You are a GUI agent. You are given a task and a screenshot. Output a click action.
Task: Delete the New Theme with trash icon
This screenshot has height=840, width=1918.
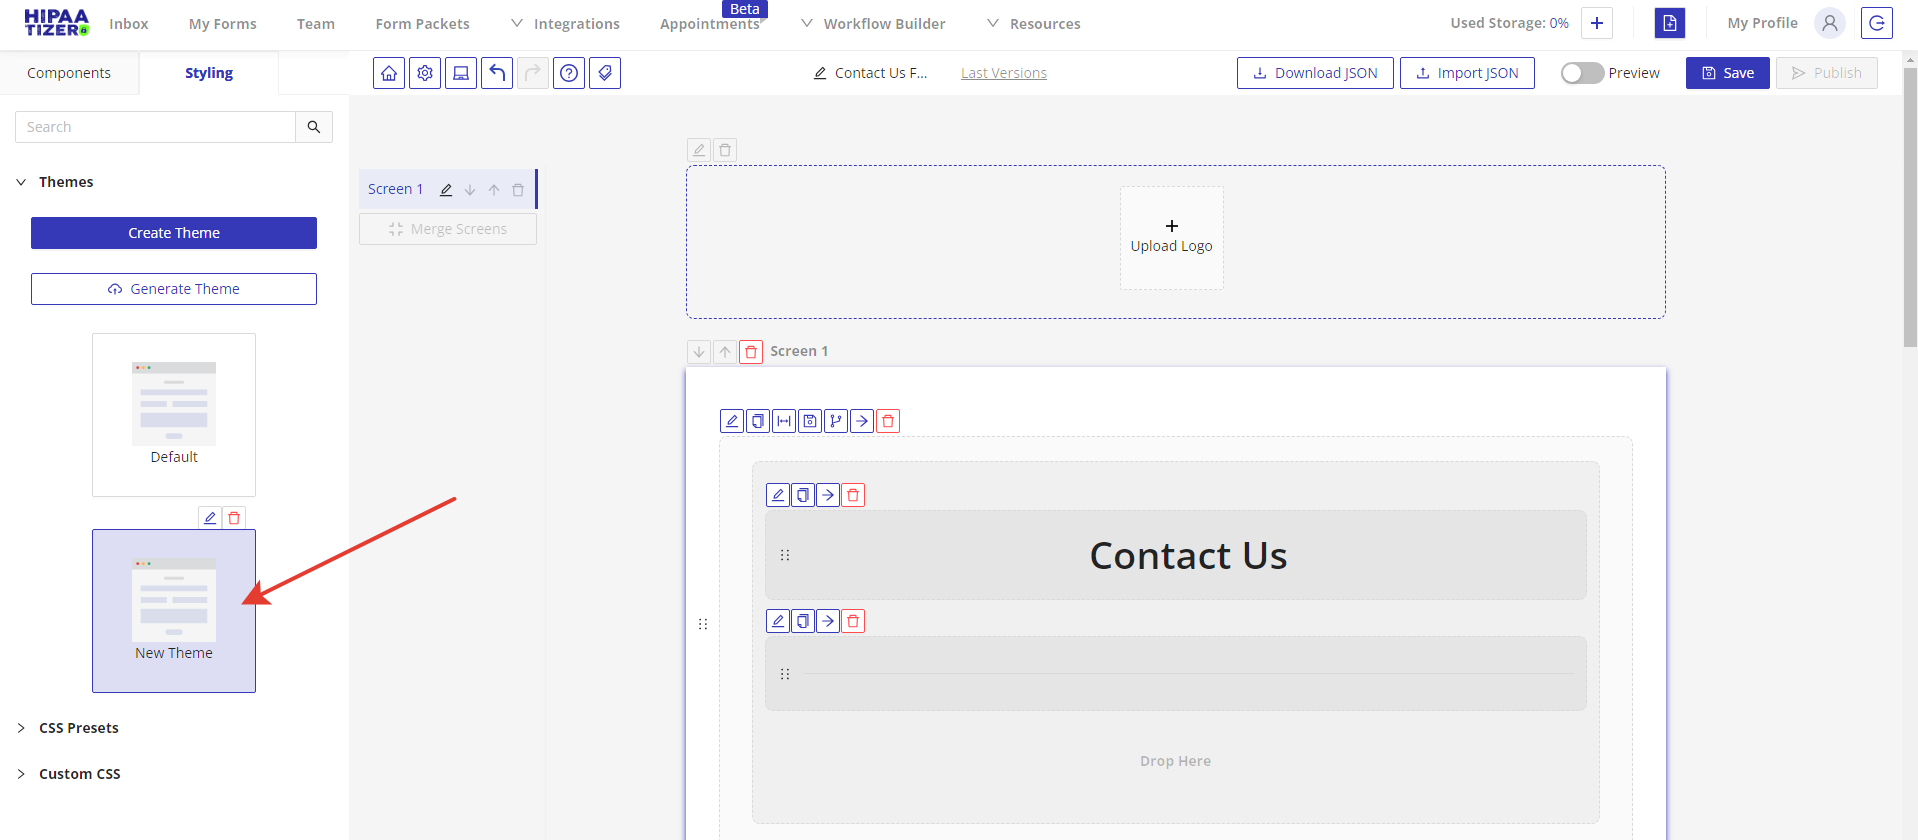tap(234, 518)
